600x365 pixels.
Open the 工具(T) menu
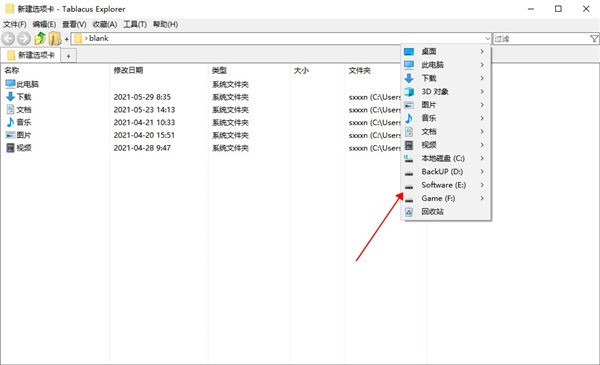(135, 24)
